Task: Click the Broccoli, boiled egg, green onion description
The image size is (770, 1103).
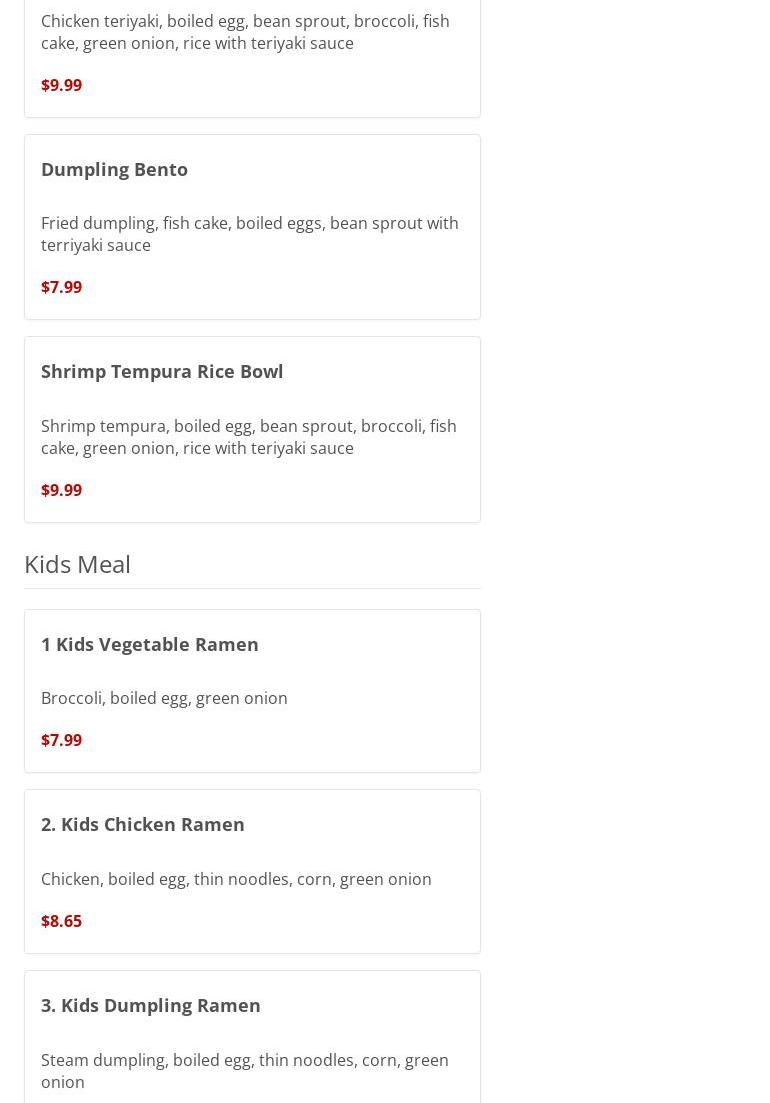Action: 164,699
